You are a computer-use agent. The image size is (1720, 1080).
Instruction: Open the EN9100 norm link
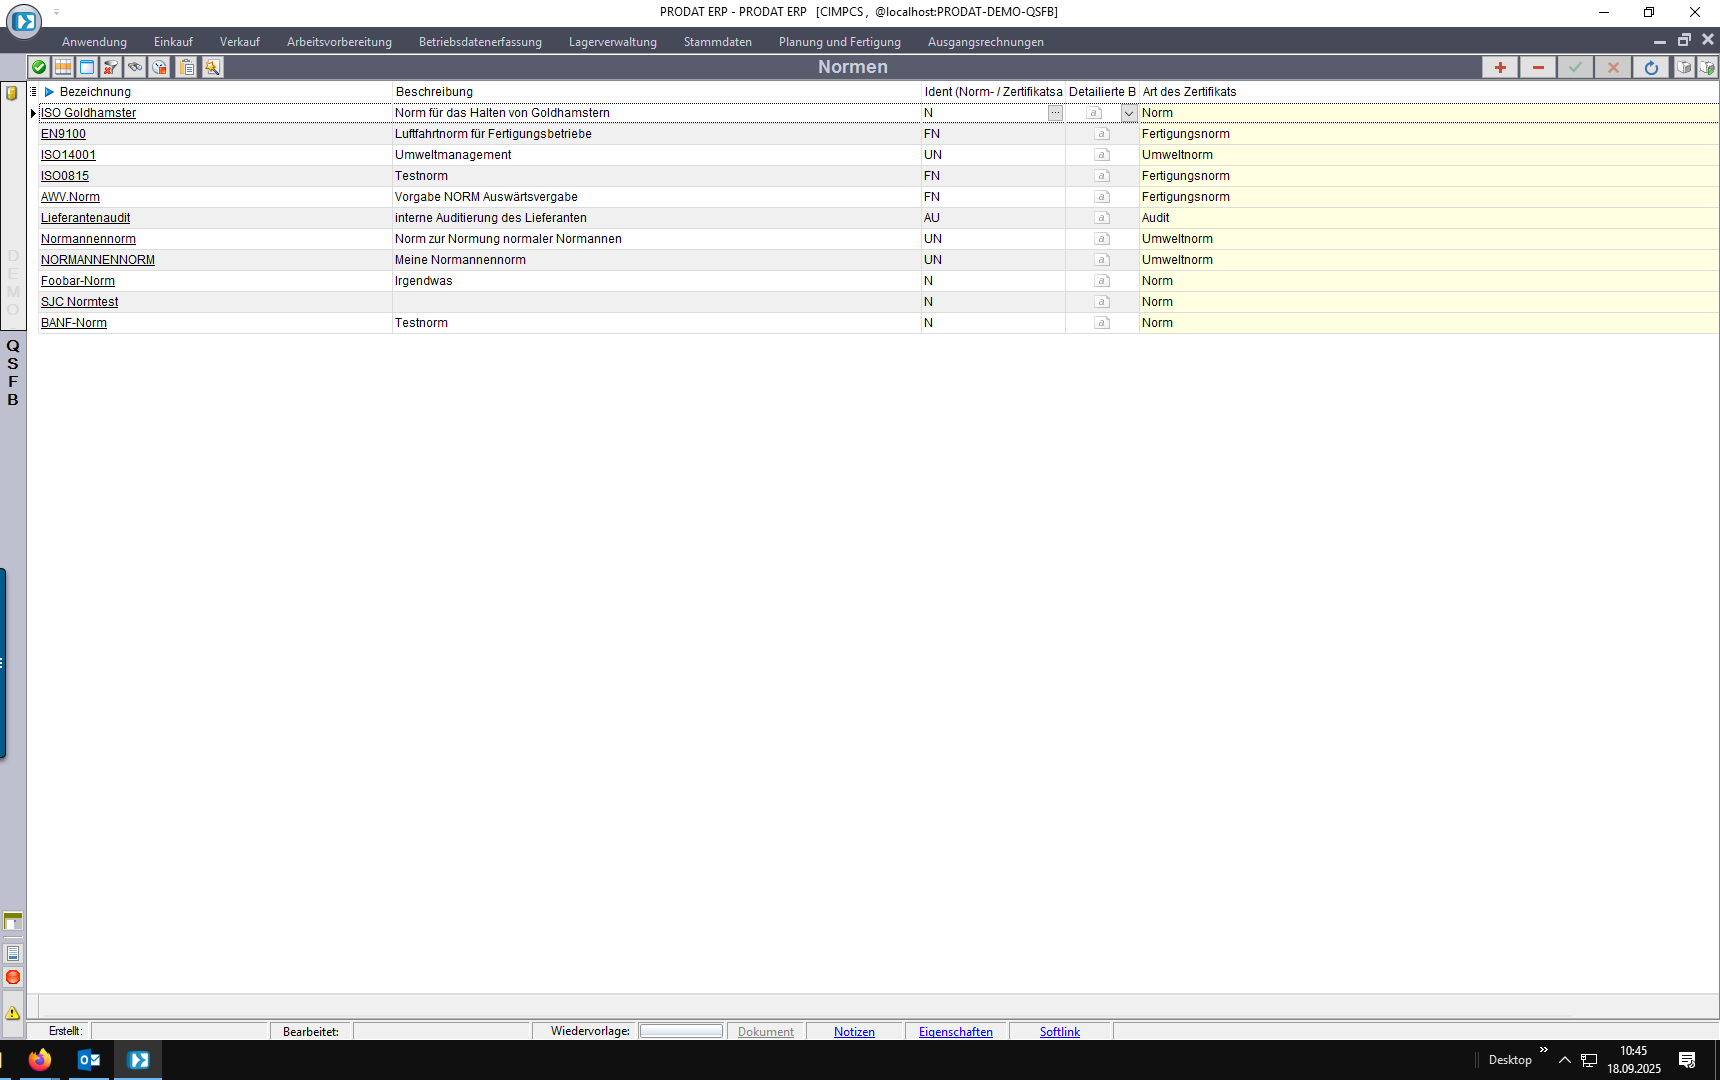[x=63, y=134]
